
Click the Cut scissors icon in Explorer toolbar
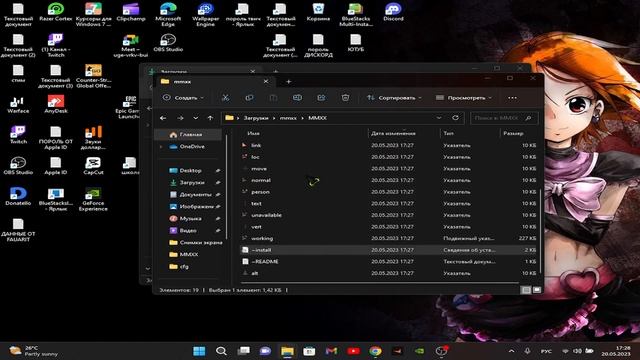pyautogui.click(x=225, y=98)
